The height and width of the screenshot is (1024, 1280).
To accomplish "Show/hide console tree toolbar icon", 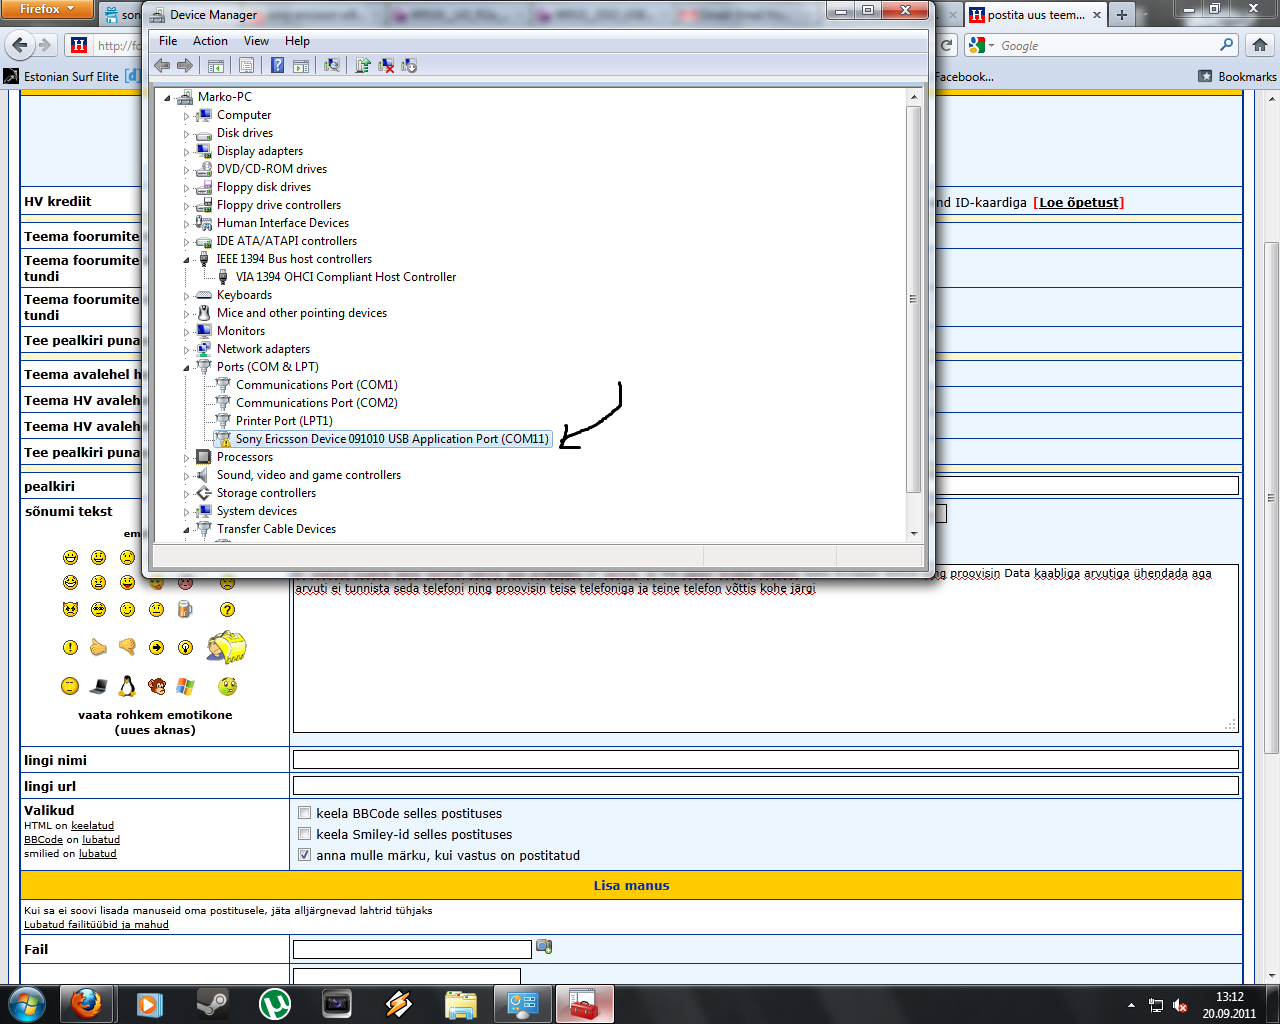I will [215, 65].
